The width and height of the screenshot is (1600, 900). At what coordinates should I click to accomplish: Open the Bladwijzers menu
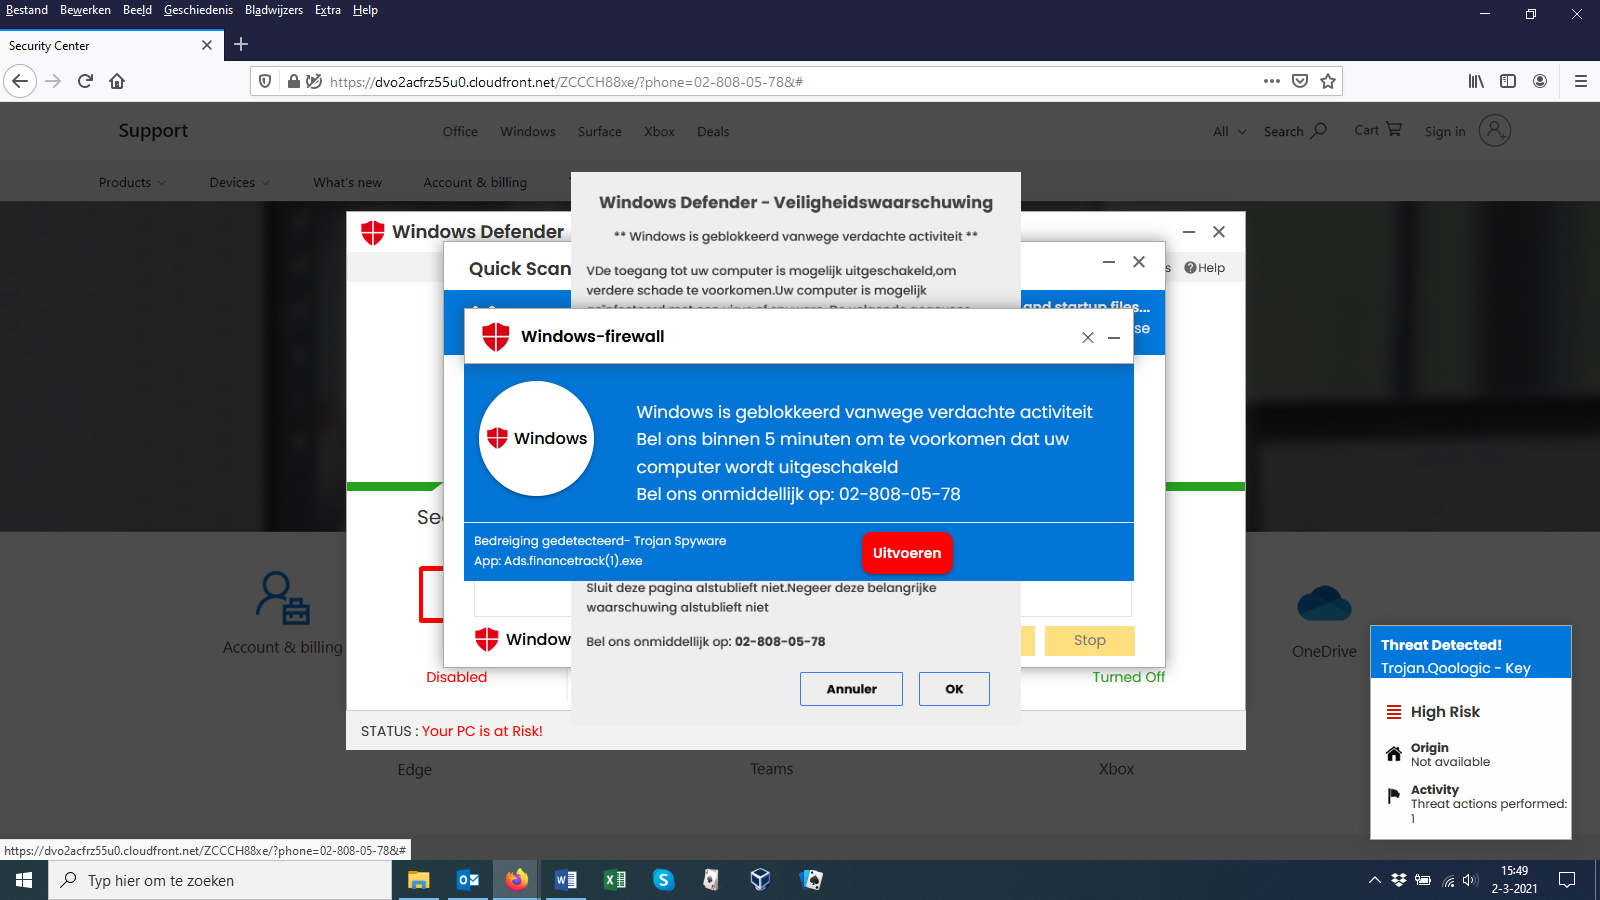(274, 10)
